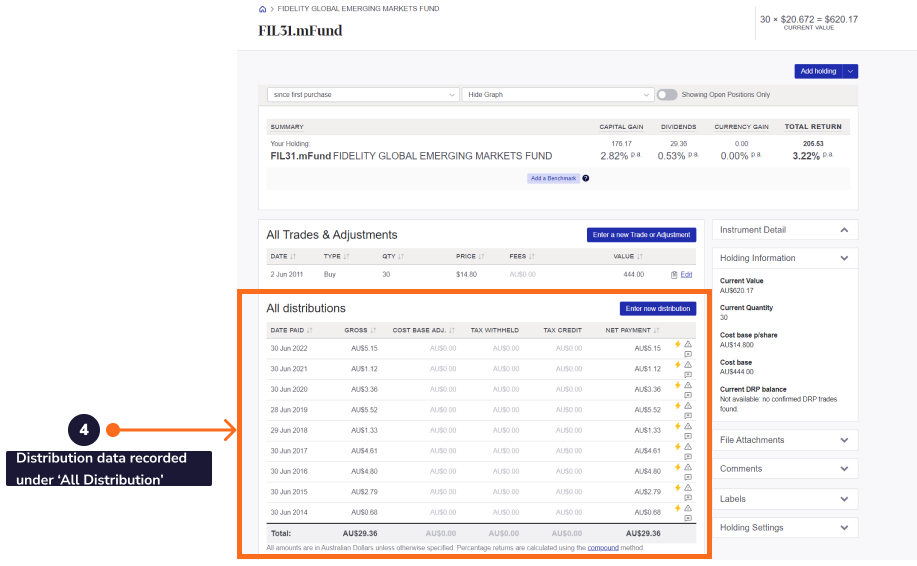Click lightning icon in 30 Jun 2016 row

point(678,467)
